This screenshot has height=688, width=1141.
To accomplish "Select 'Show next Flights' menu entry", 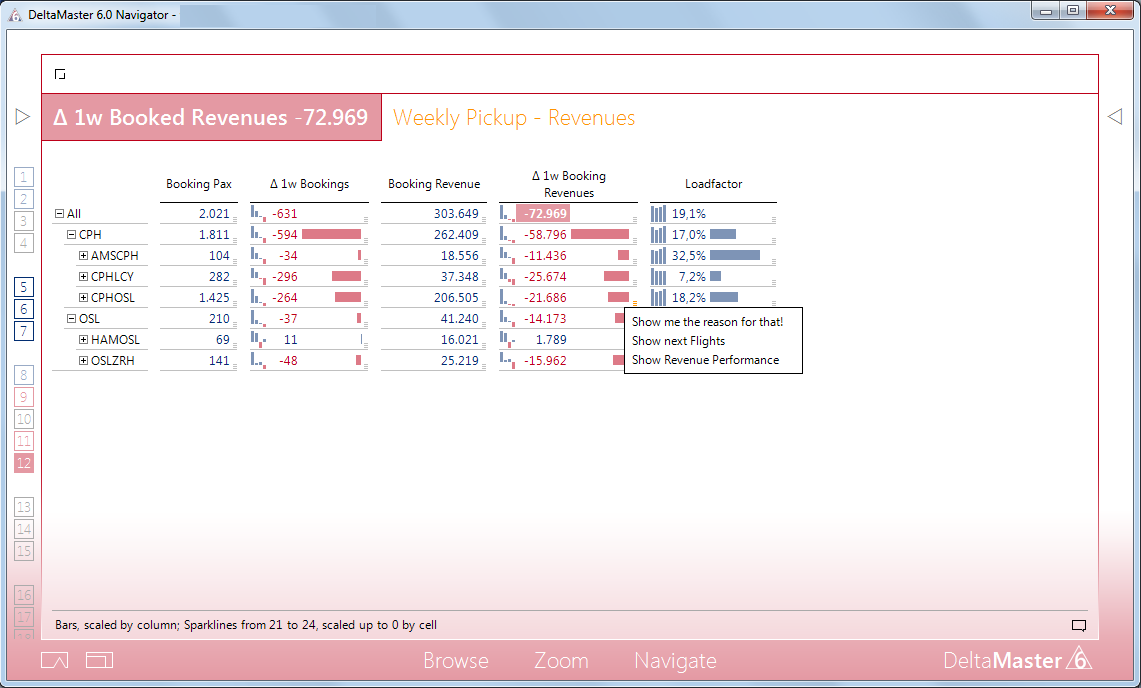I will click(678, 341).
